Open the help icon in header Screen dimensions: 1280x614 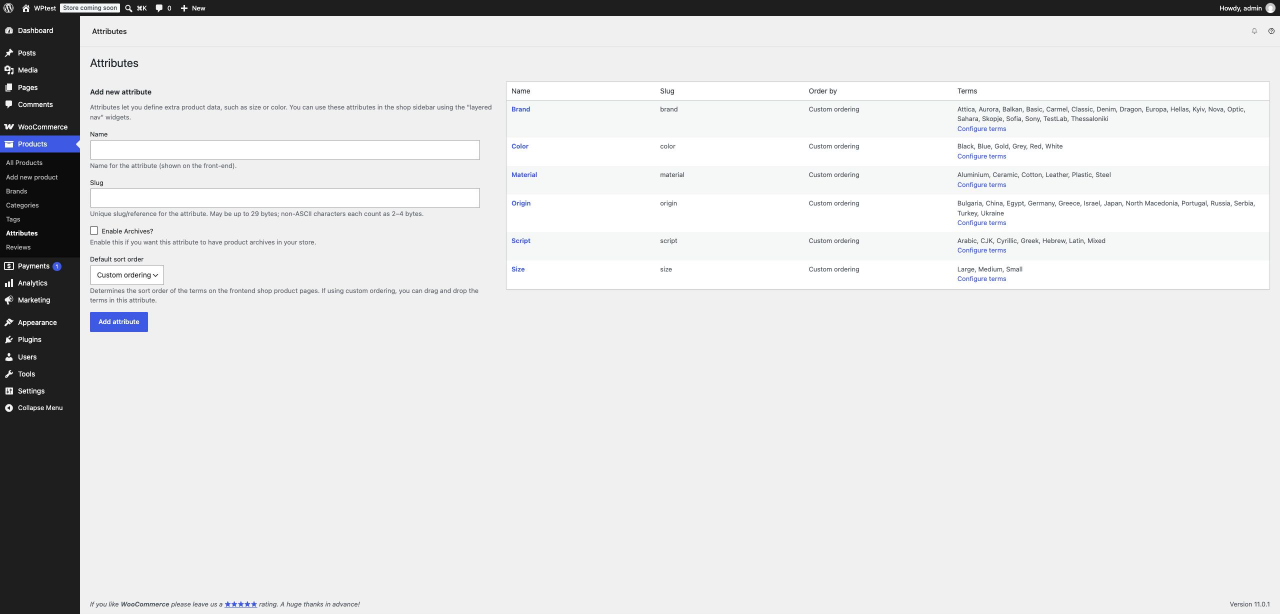click(x=1271, y=31)
